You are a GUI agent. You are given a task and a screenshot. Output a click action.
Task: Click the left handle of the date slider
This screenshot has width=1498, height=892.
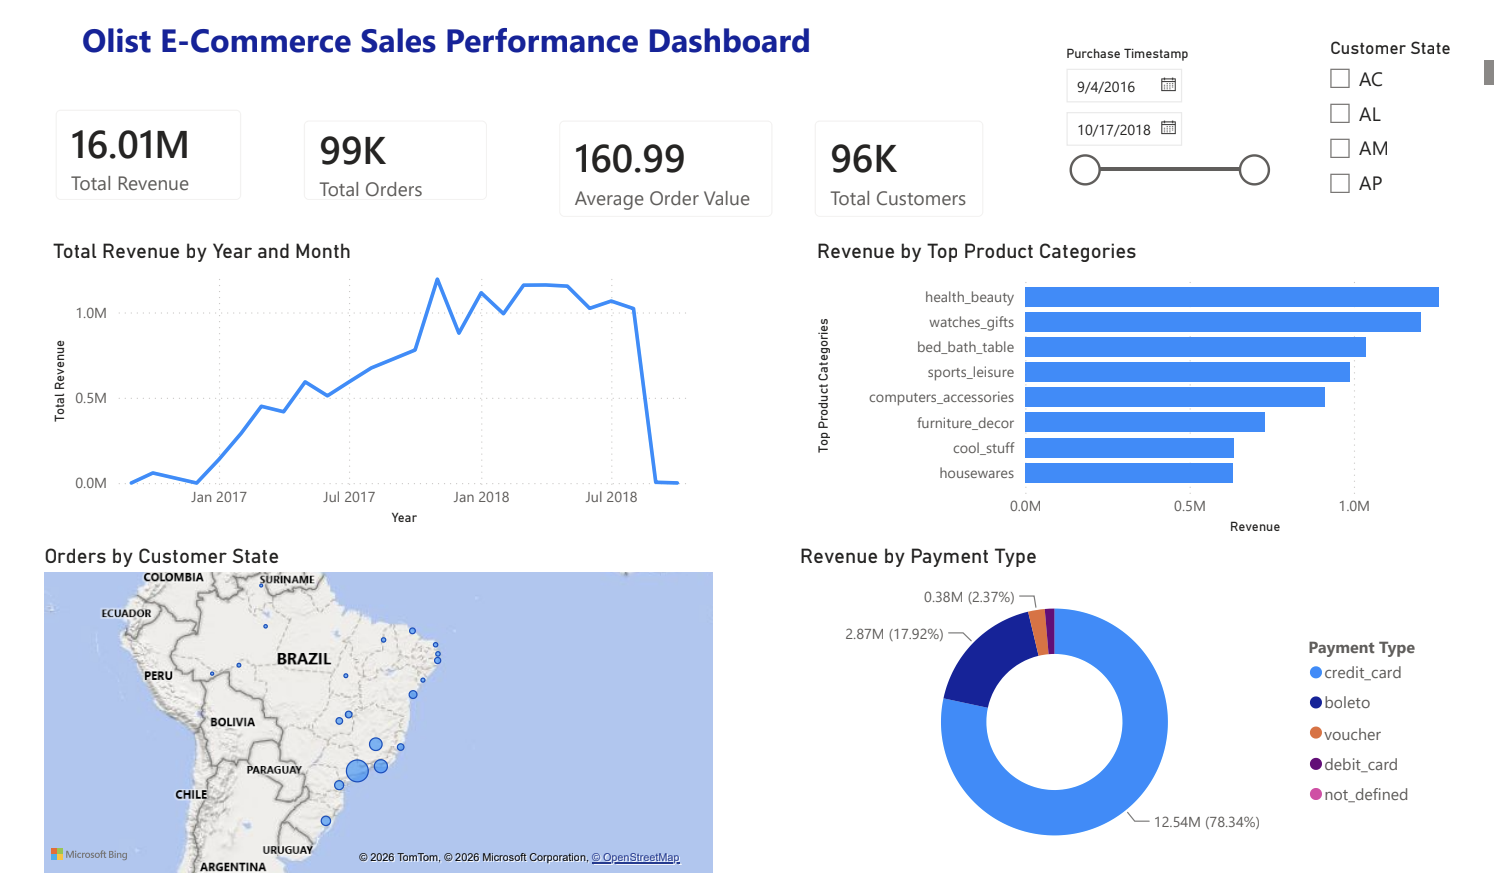1085,170
